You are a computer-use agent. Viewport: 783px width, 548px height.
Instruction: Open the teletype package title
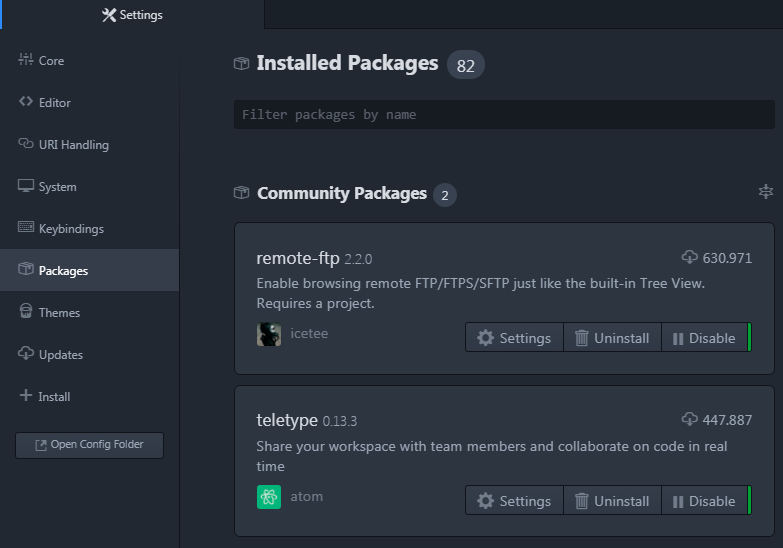click(x=287, y=420)
